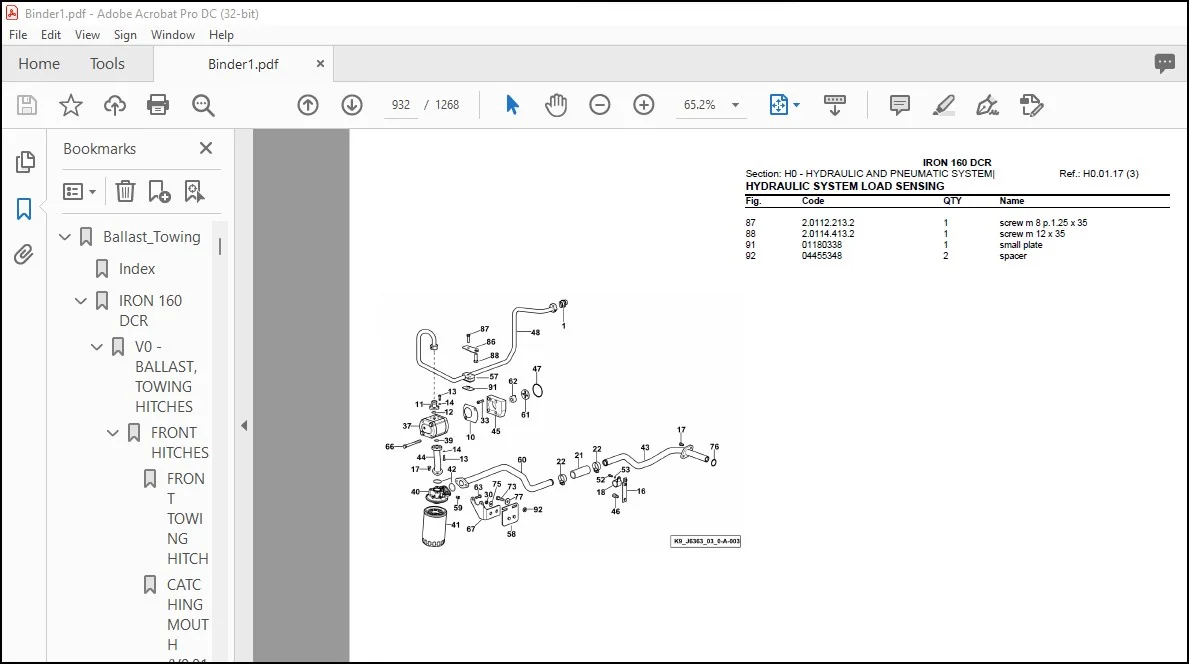Click the Save file icon
This screenshot has height=664, width=1189.
pos(27,105)
